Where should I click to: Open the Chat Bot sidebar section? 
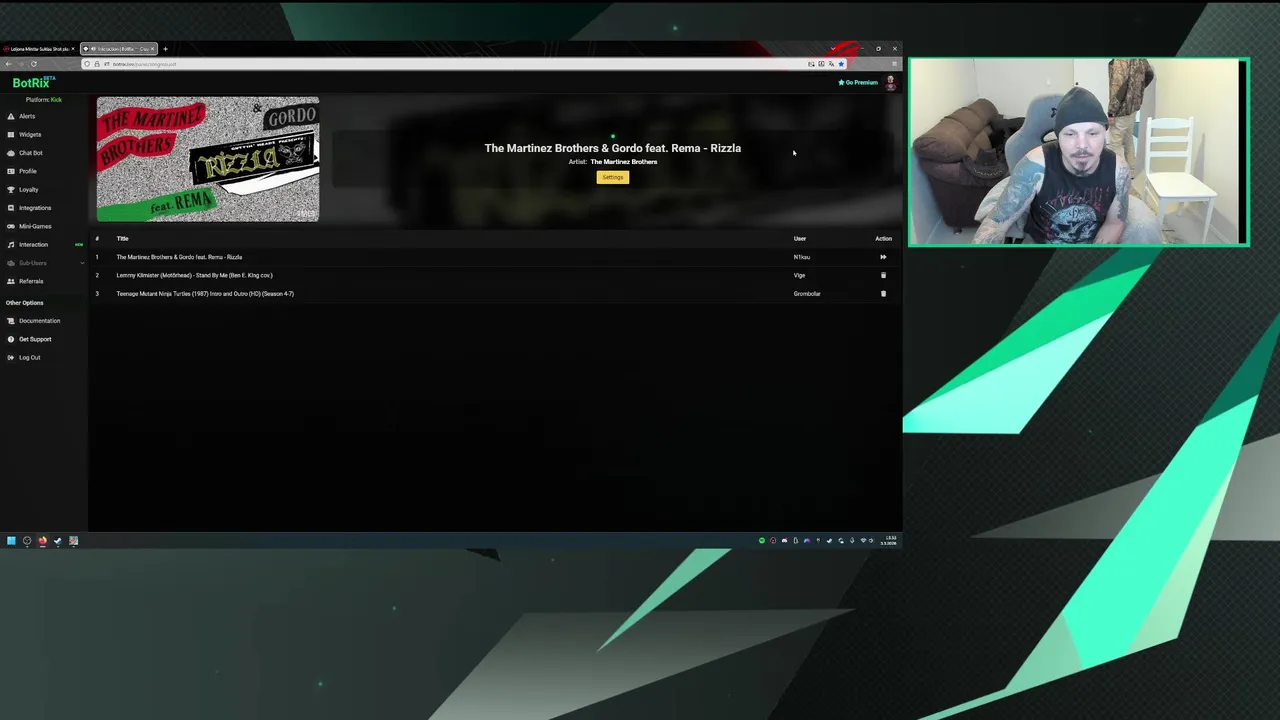pos(31,153)
